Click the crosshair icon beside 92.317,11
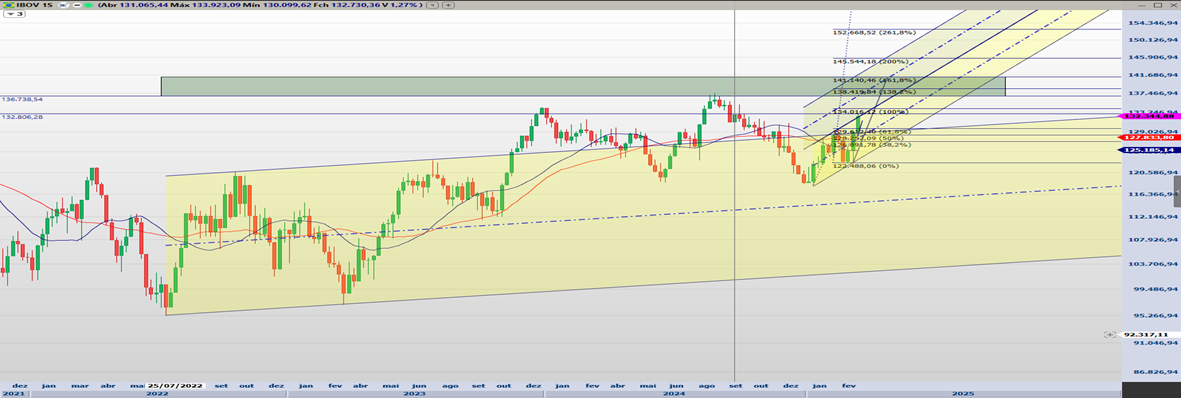1181x398 pixels. tap(1109, 334)
